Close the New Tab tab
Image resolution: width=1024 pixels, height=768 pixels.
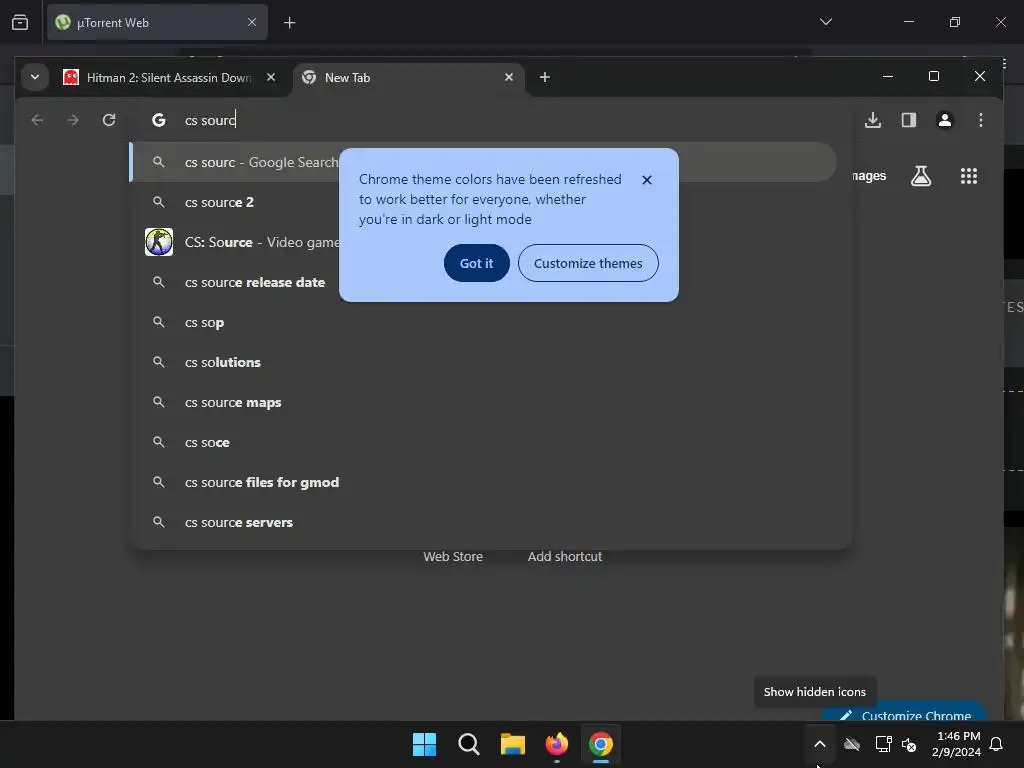click(509, 78)
